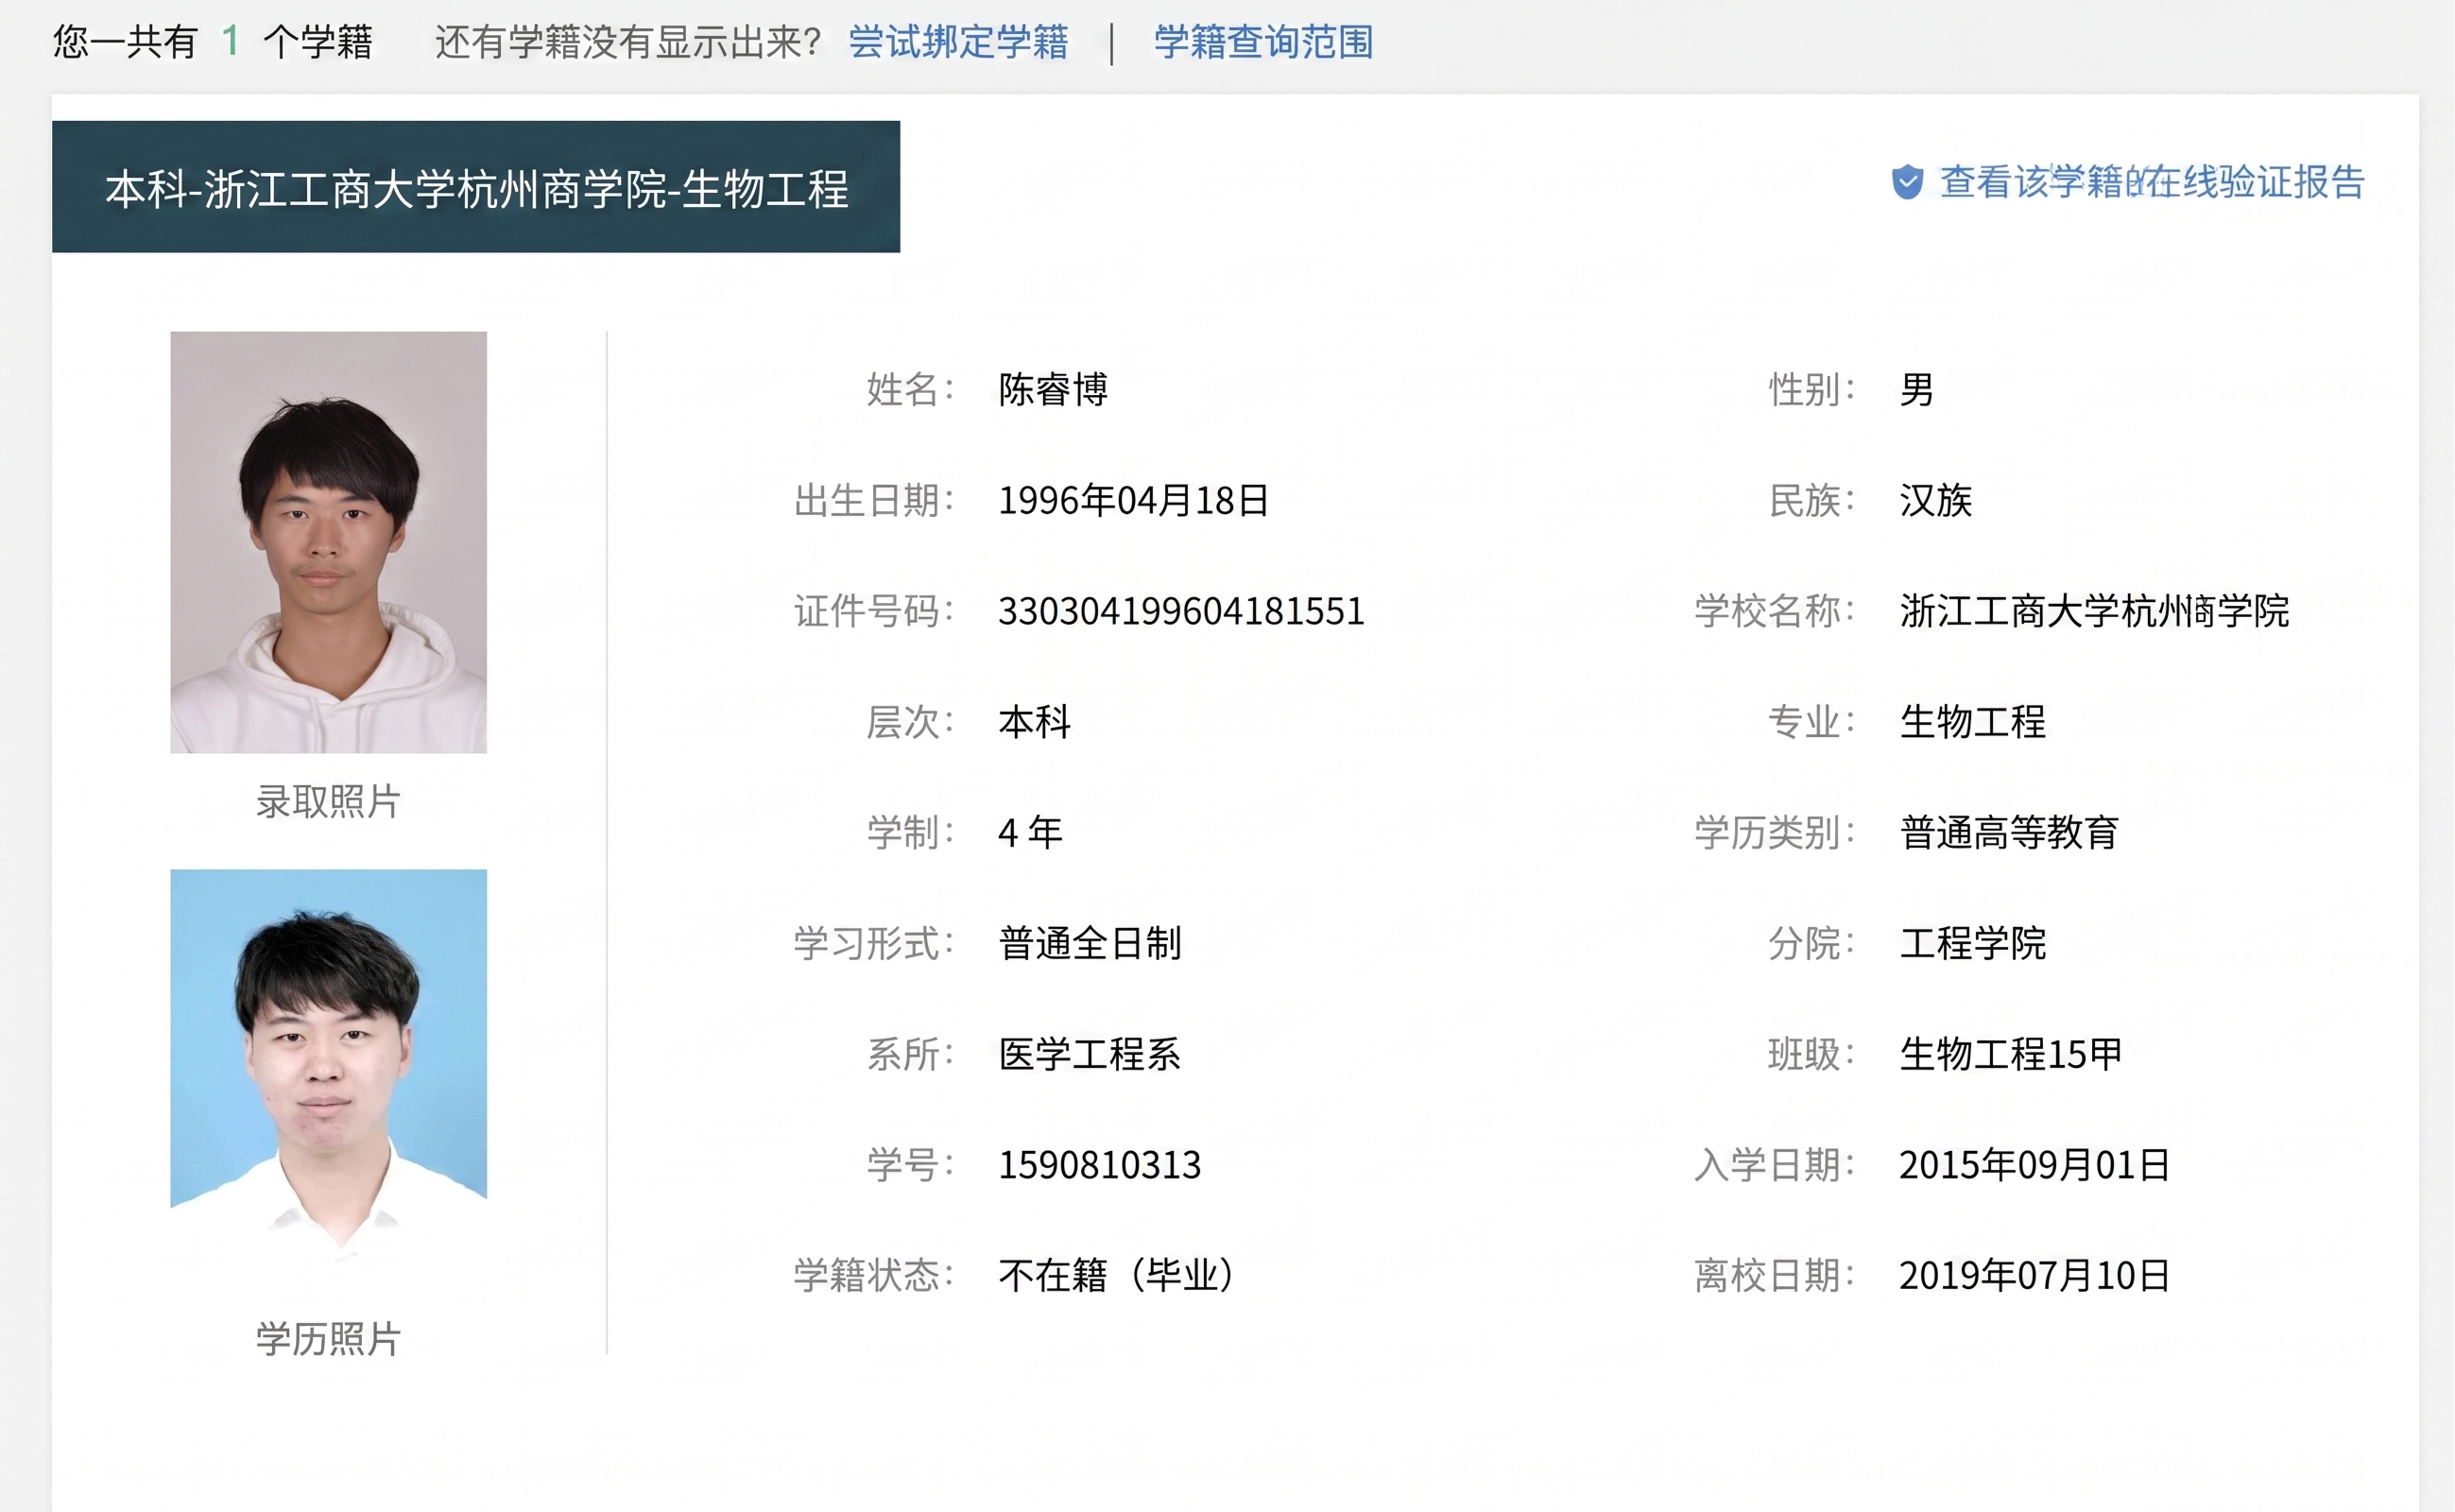Image resolution: width=2455 pixels, height=1512 pixels.
Task: Click the 出生日期 field label
Action: point(874,500)
